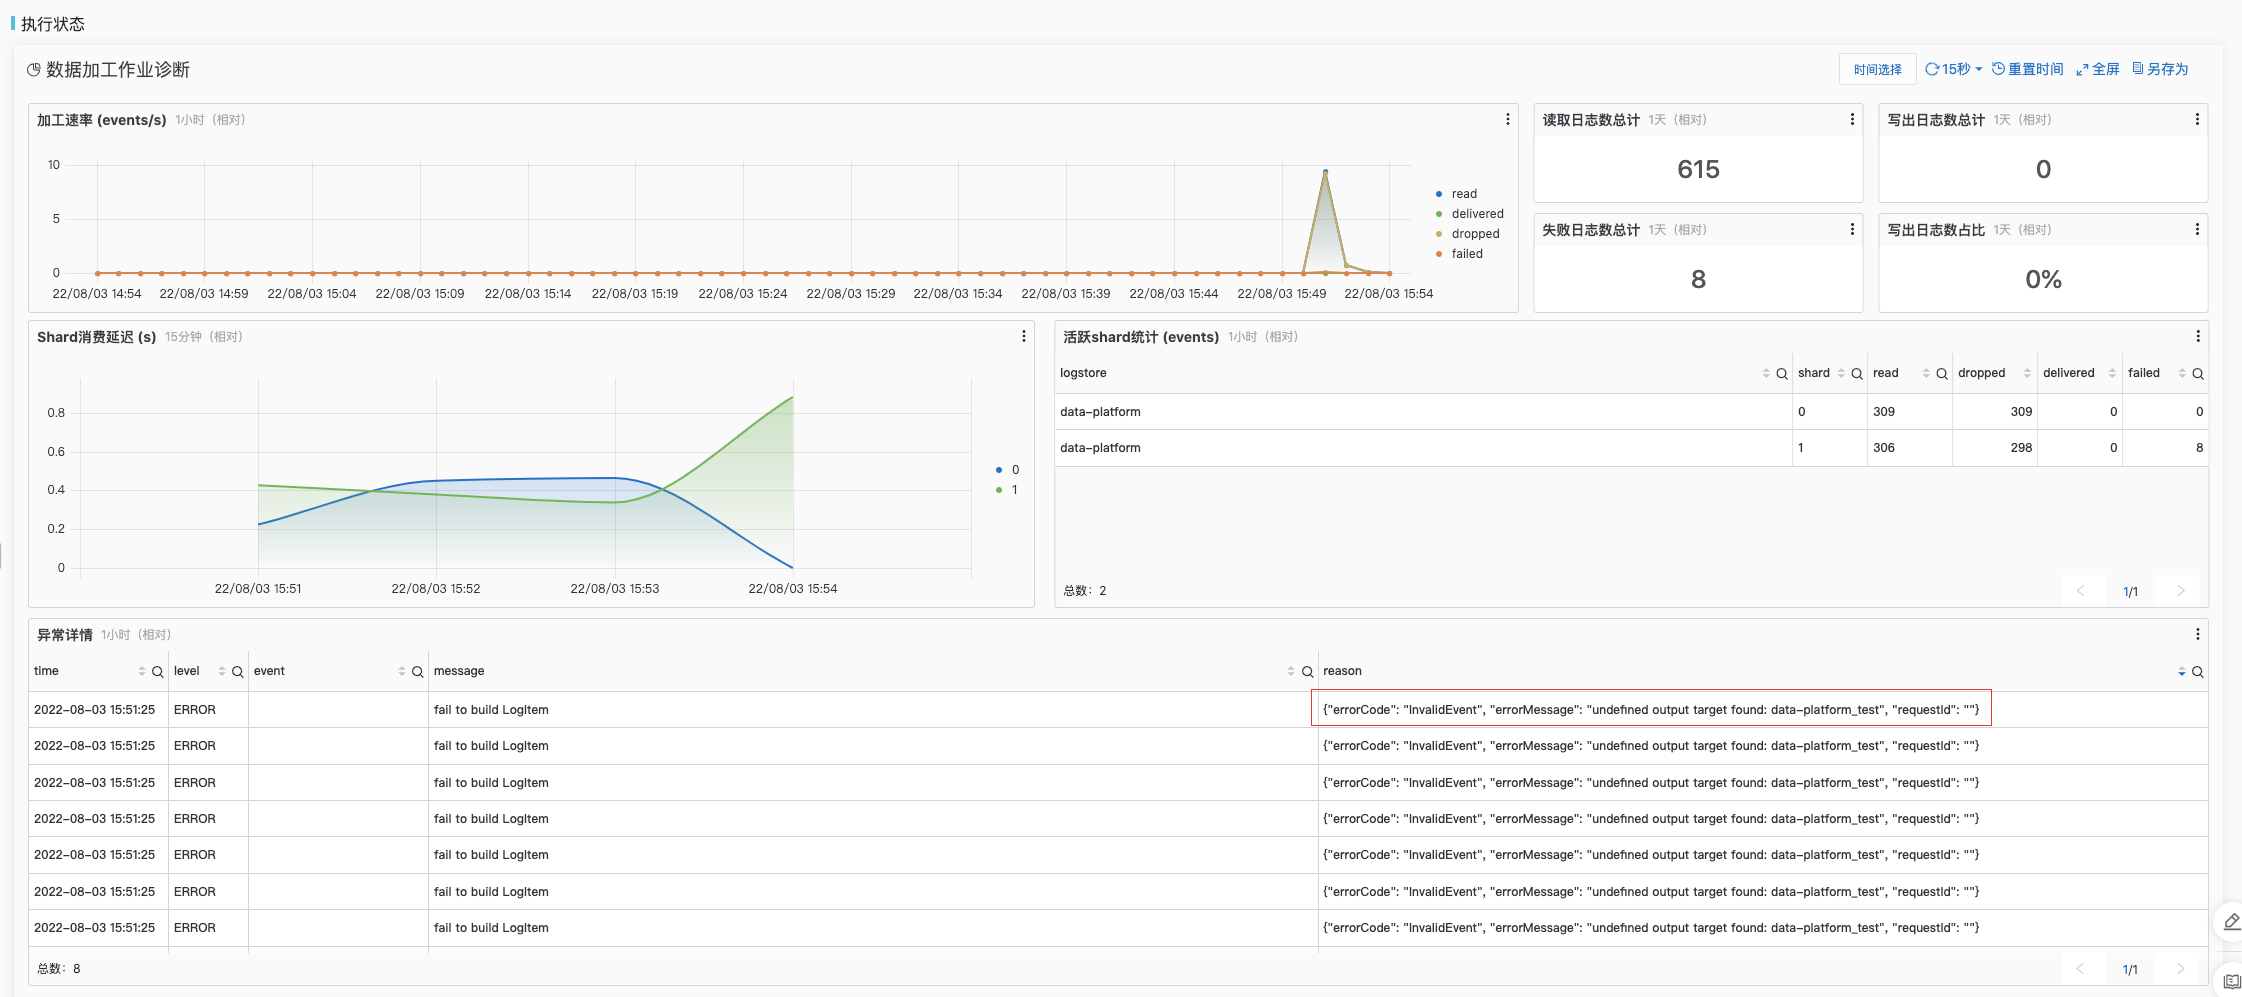Toggle shard 0 legend in delay chart
This screenshot has width=2242, height=997.
[1007, 470]
